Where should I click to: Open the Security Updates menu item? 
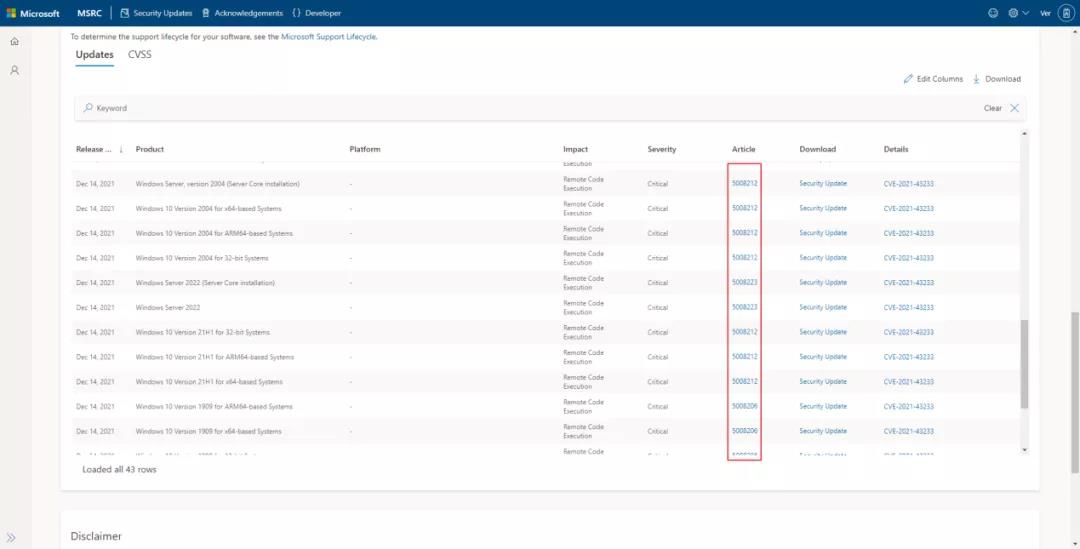pyautogui.click(x=156, y=13)
